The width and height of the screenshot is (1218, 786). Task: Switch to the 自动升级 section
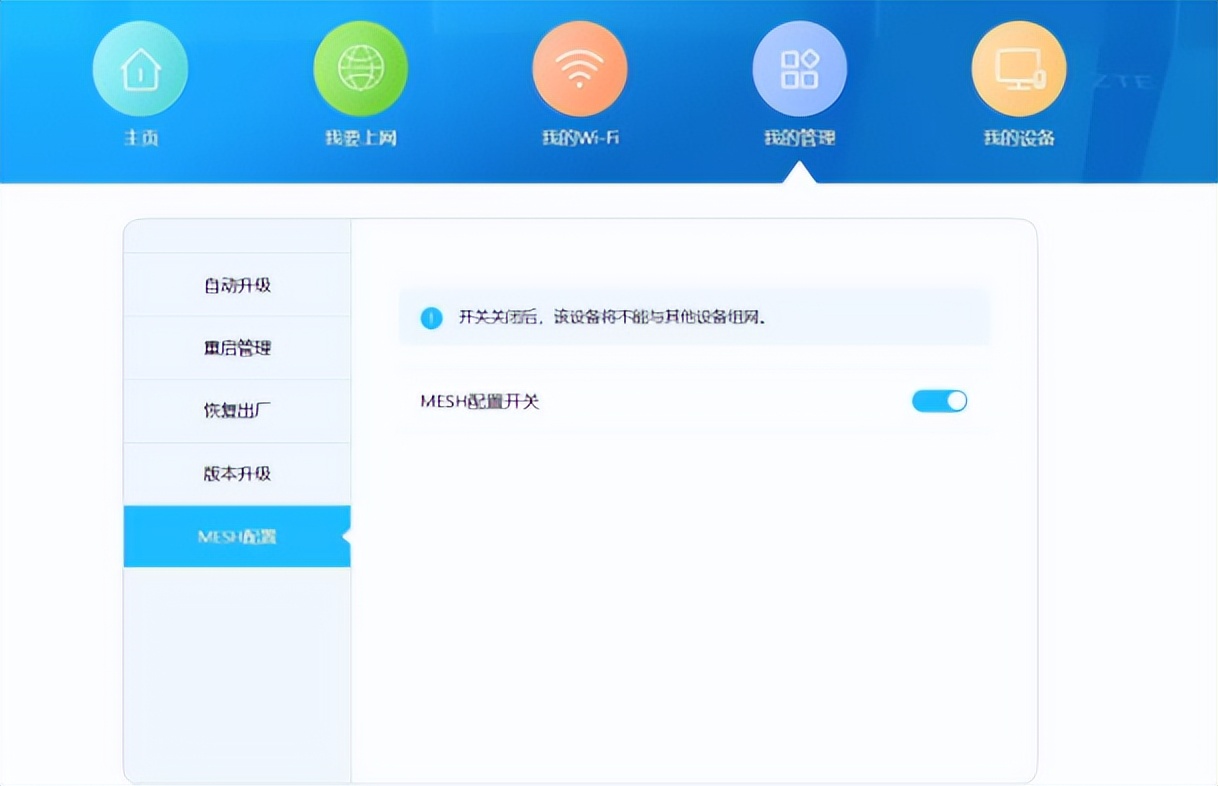(x=236, y=284)
